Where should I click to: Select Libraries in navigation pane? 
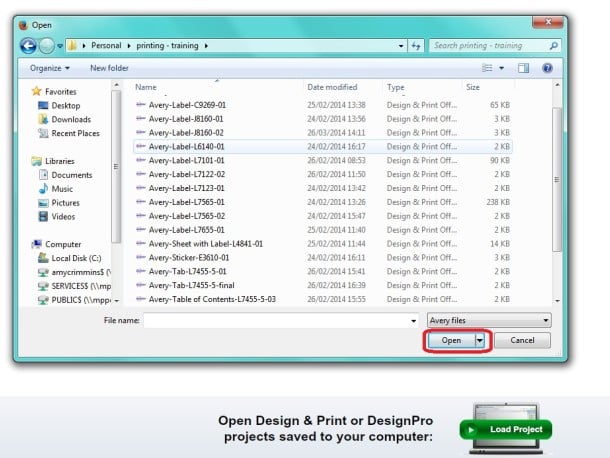53,161
